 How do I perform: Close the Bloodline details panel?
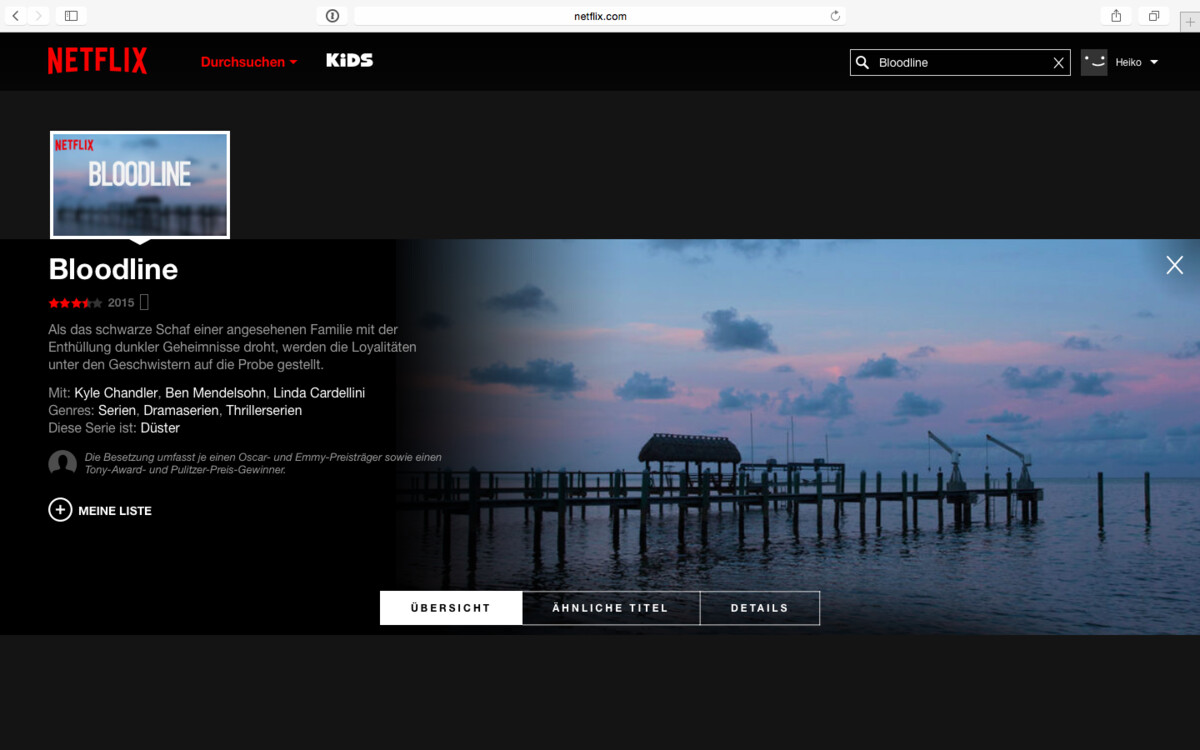pos(1175,265)
